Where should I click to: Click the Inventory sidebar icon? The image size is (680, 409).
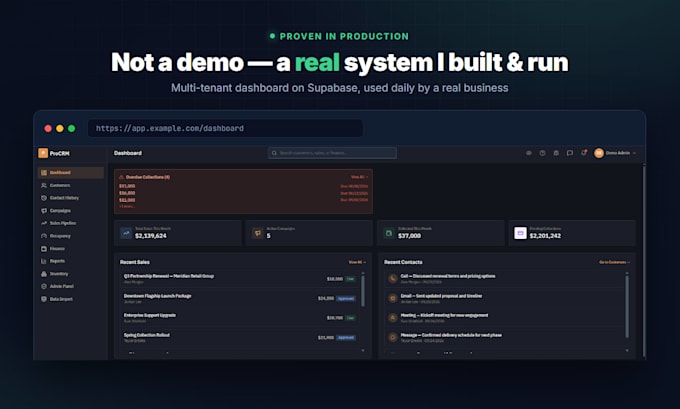pos(44,274)
